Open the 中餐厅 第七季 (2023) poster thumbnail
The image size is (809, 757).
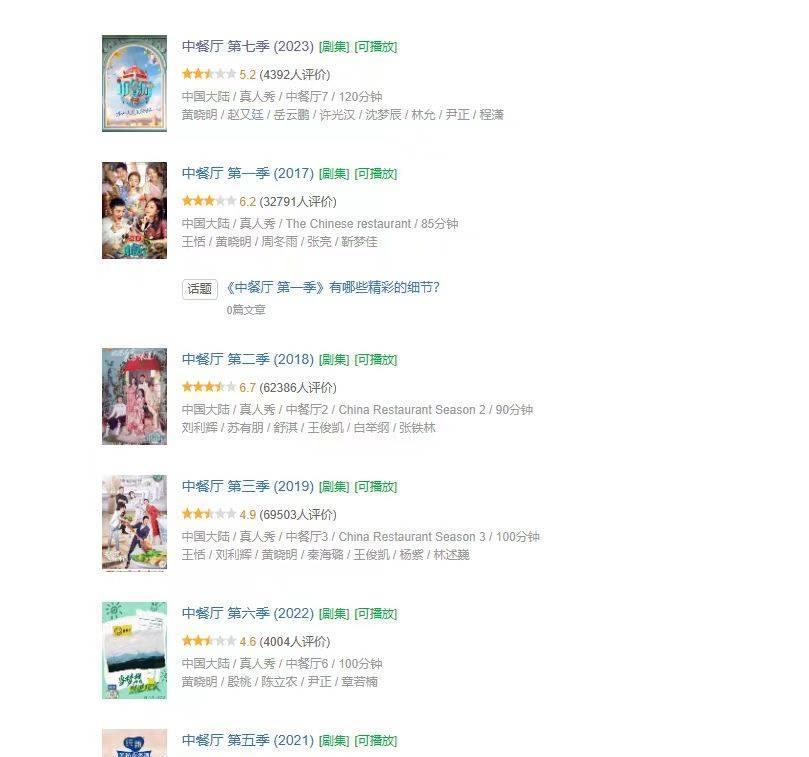pyautogui.click(x=134, y=83)
